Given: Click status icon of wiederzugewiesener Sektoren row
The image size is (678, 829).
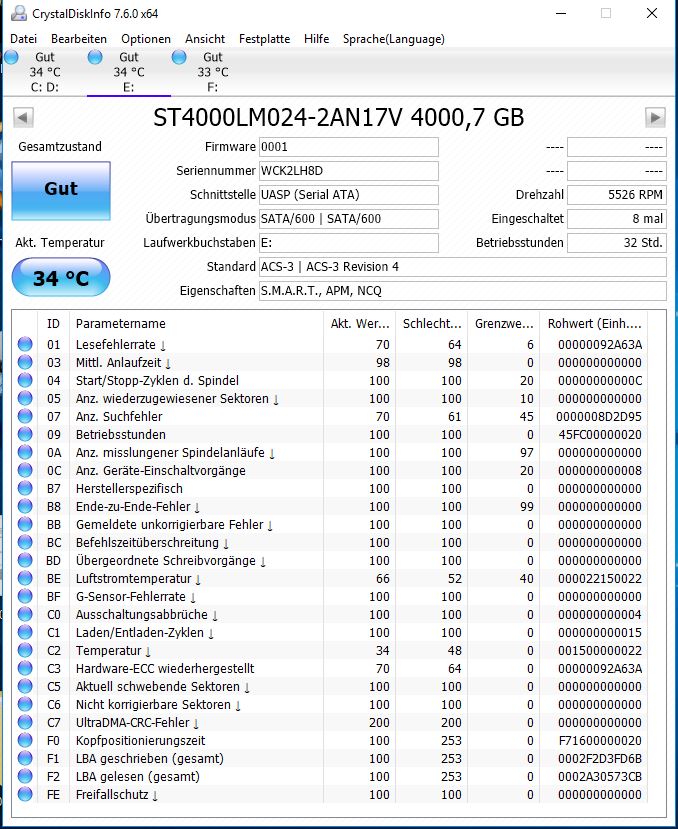Looking at the screenshot, I should click(x=25, y=398).
